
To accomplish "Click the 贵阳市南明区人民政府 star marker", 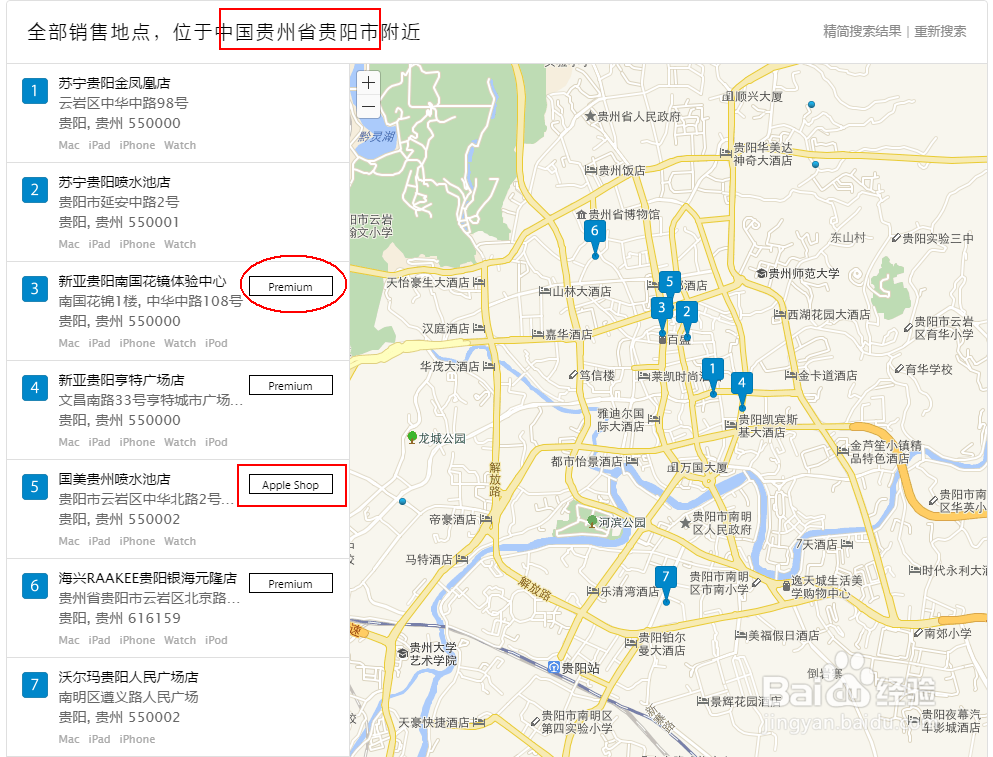I will pos(685,523).
